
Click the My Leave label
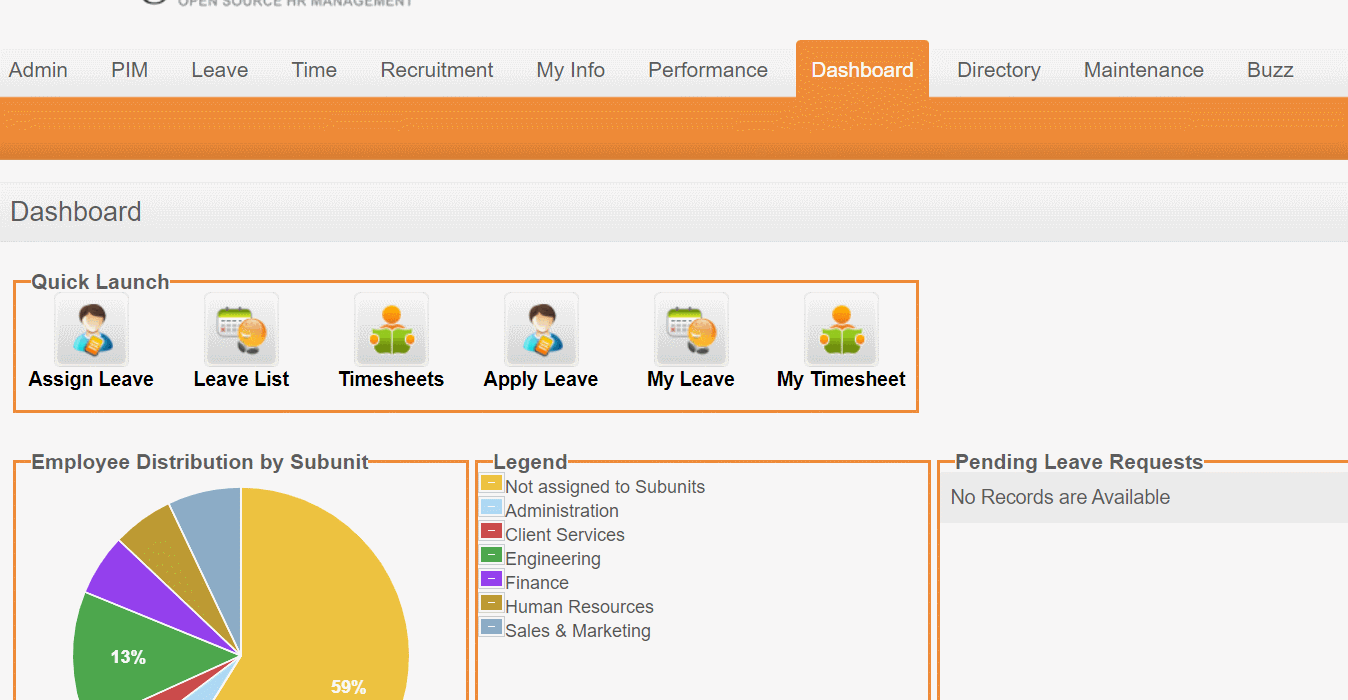pos(691,379)
